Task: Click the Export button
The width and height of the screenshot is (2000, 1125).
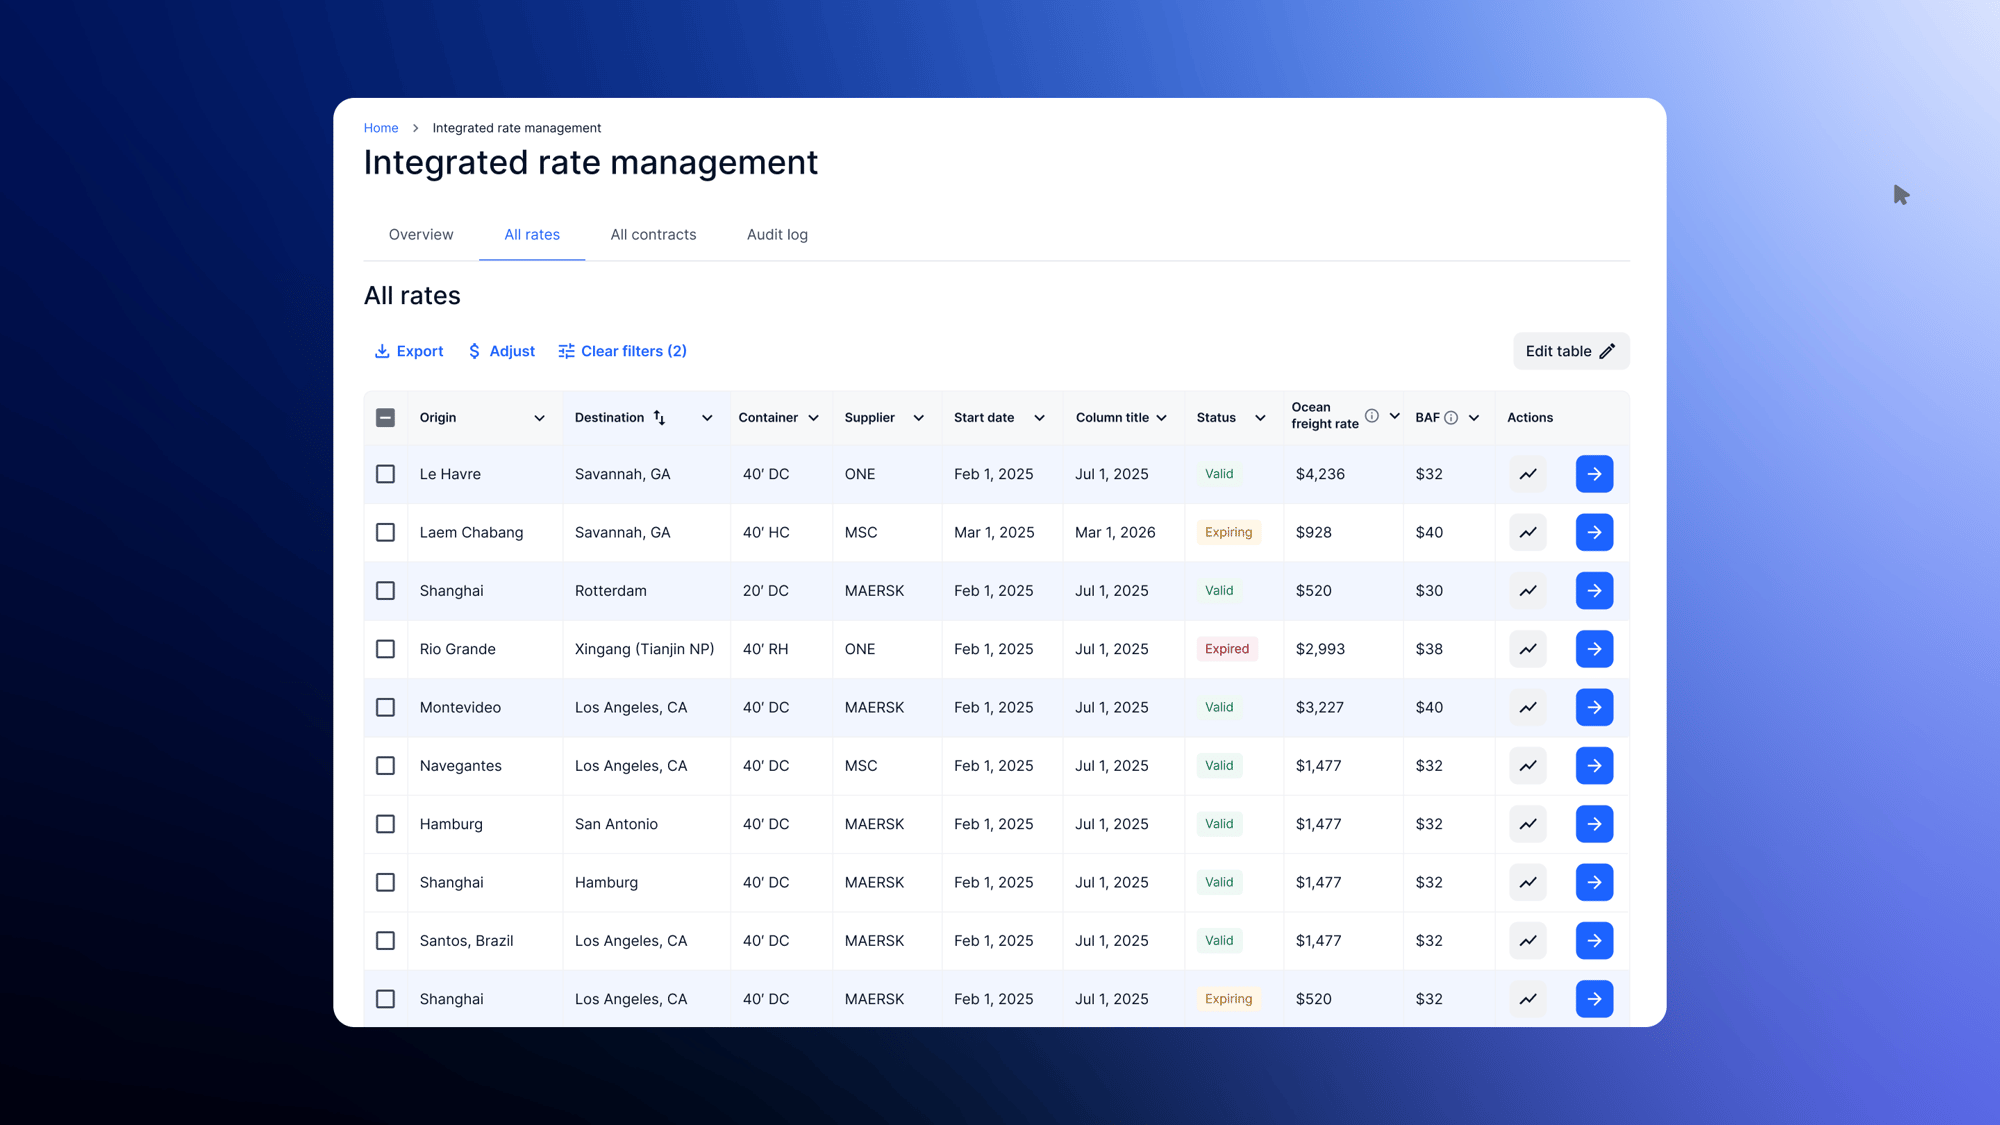Action: point(408,351)
